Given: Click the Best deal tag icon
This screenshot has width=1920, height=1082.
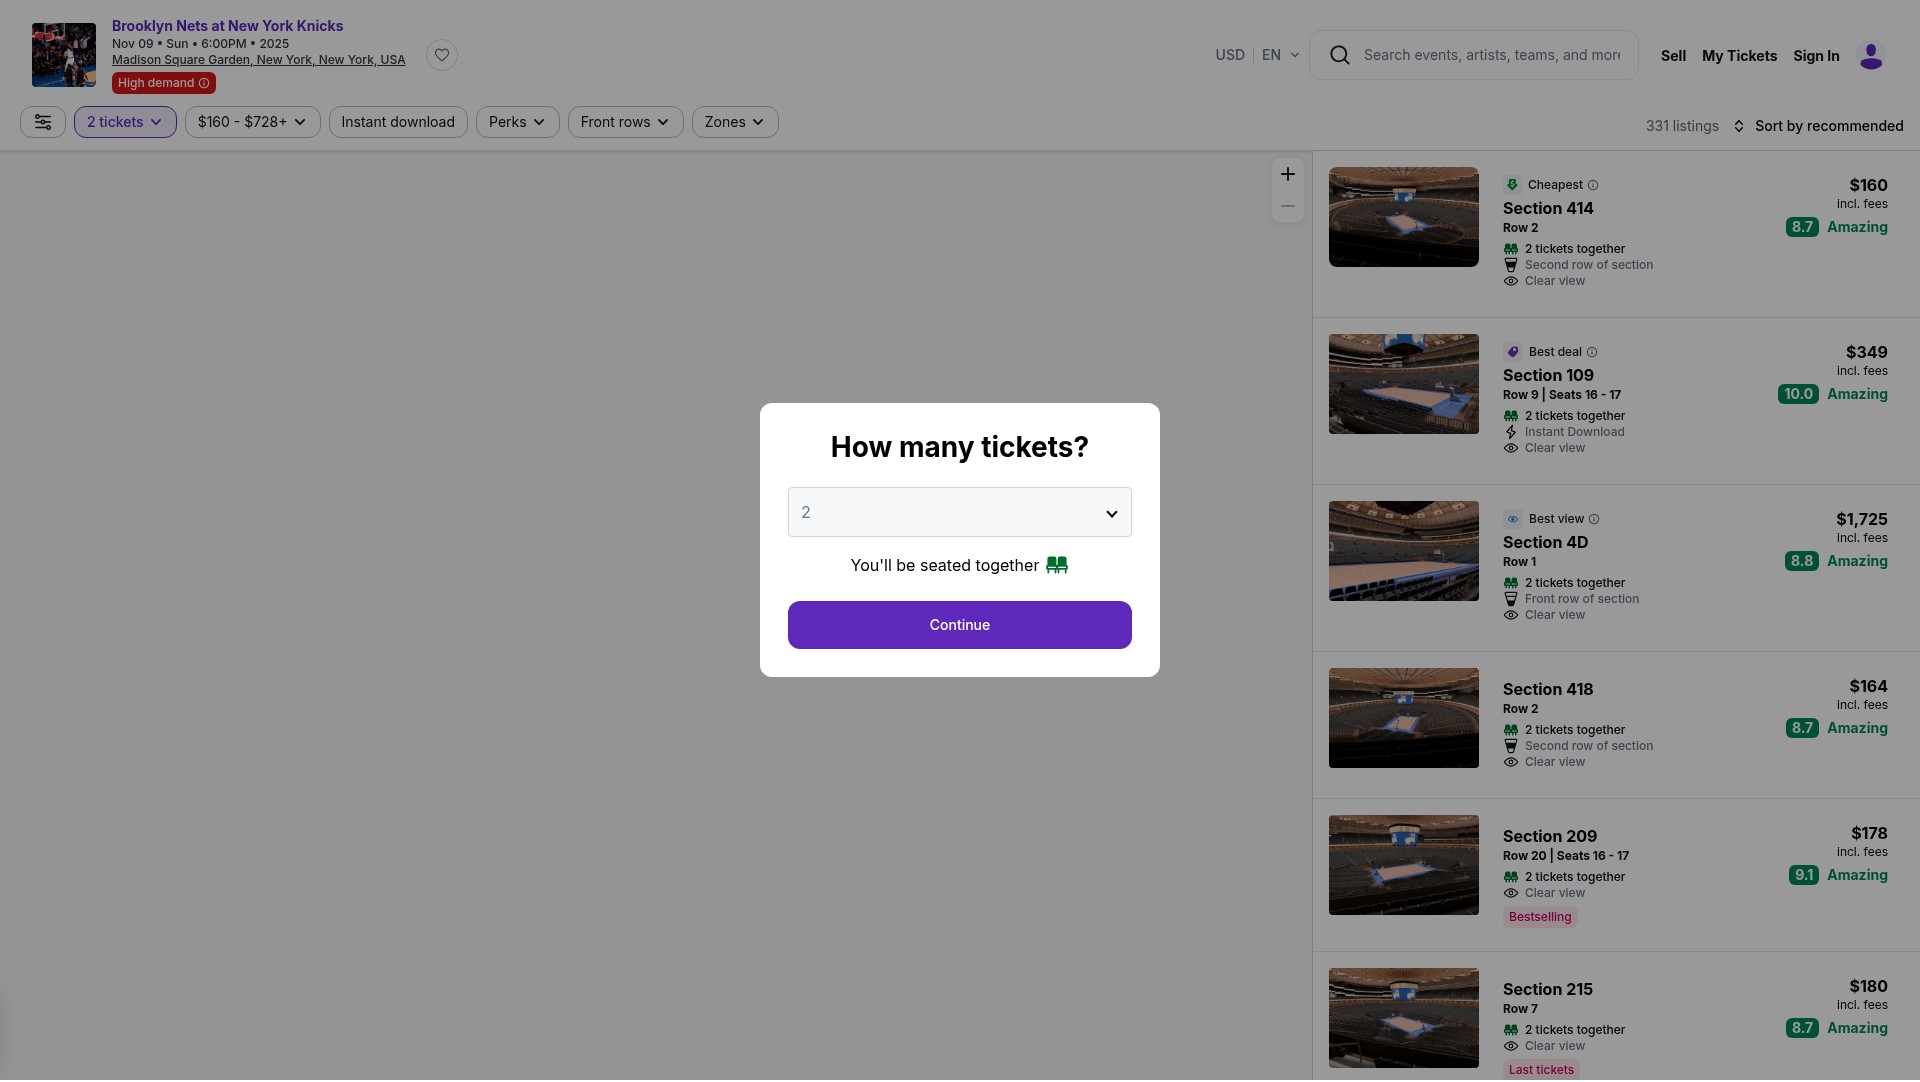Looking at the screenshot, I should tap(1512, 352).
